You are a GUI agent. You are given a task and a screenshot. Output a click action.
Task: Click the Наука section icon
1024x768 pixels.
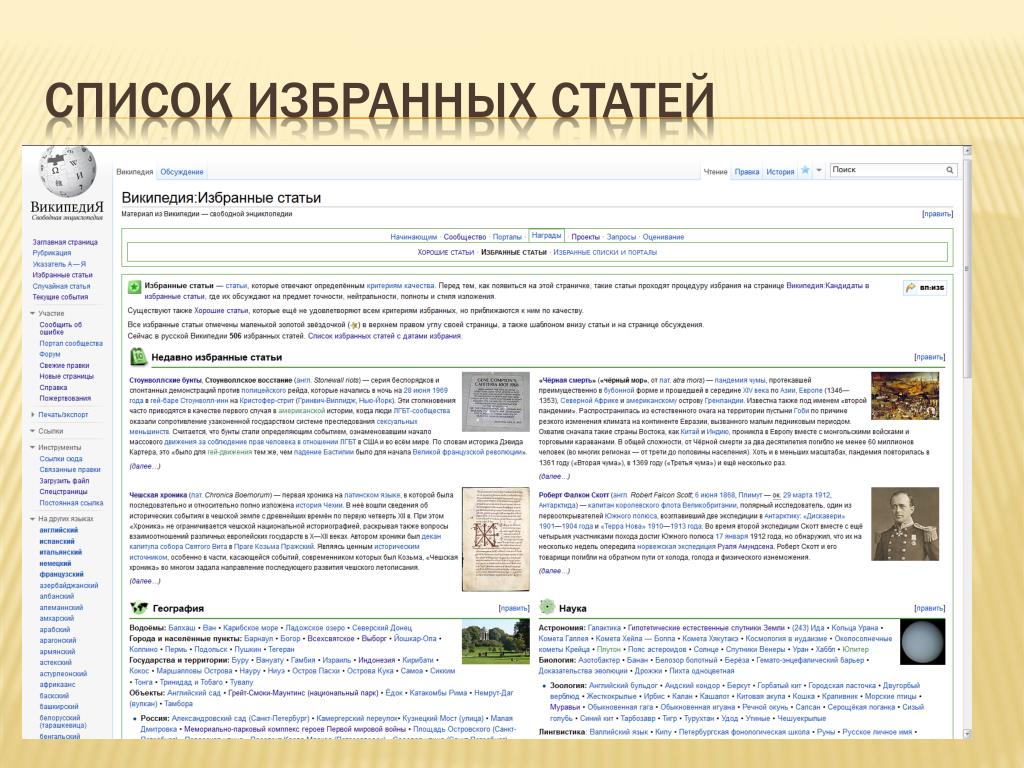click(x=547, y=607)
